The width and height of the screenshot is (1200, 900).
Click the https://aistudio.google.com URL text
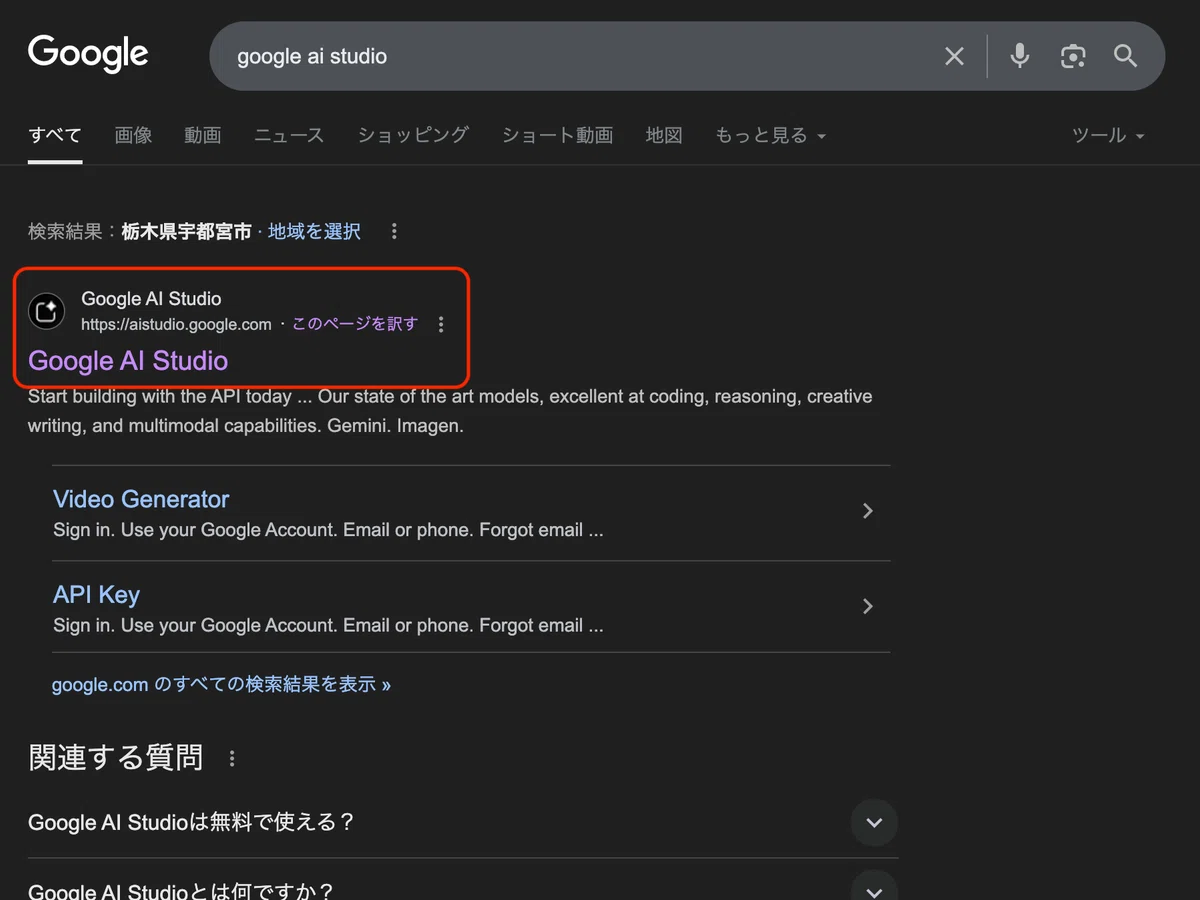coord(176,324)
